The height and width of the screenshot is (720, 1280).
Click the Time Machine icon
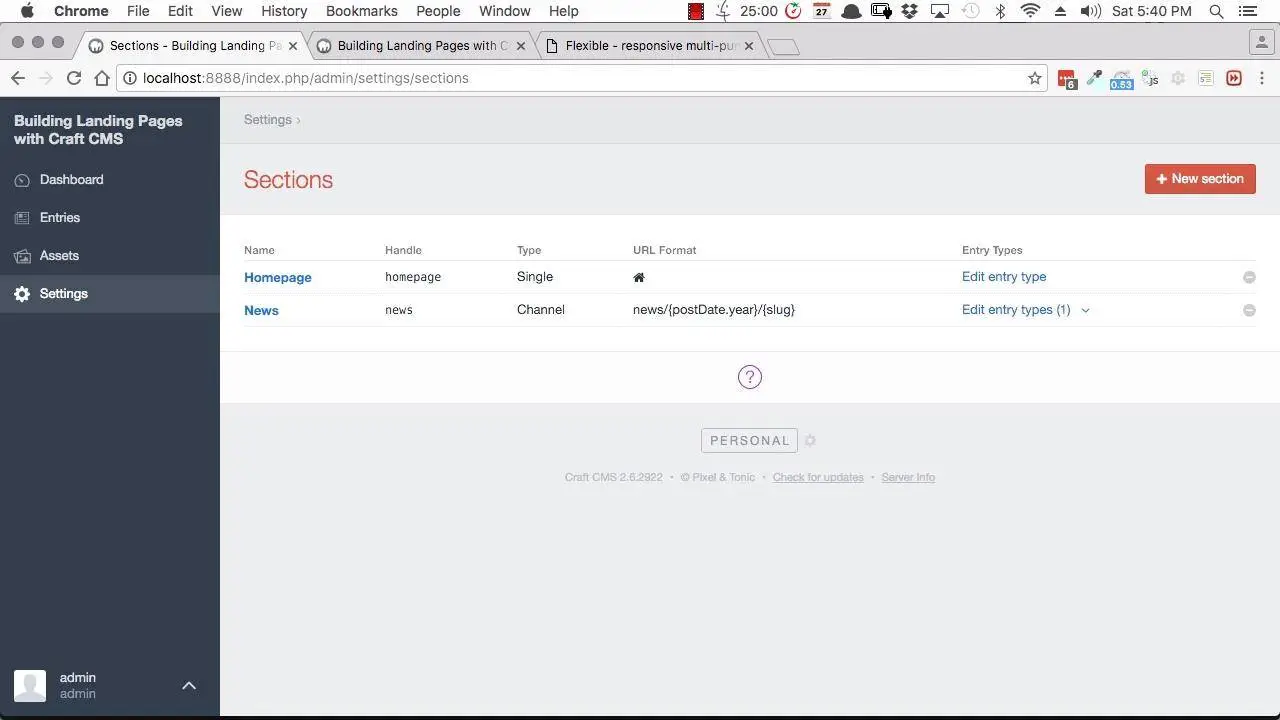tap(971, 11)
